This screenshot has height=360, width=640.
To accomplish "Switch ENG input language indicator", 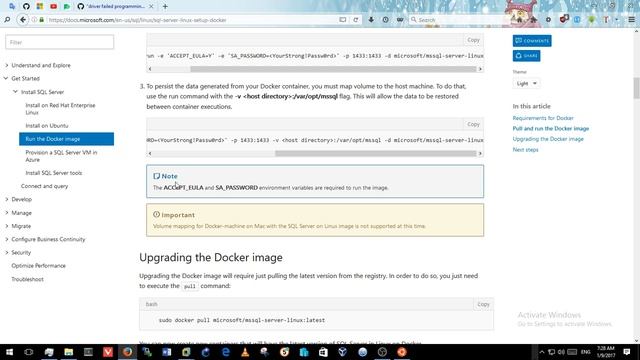I will pyautogui.click(x=585, y=352).
